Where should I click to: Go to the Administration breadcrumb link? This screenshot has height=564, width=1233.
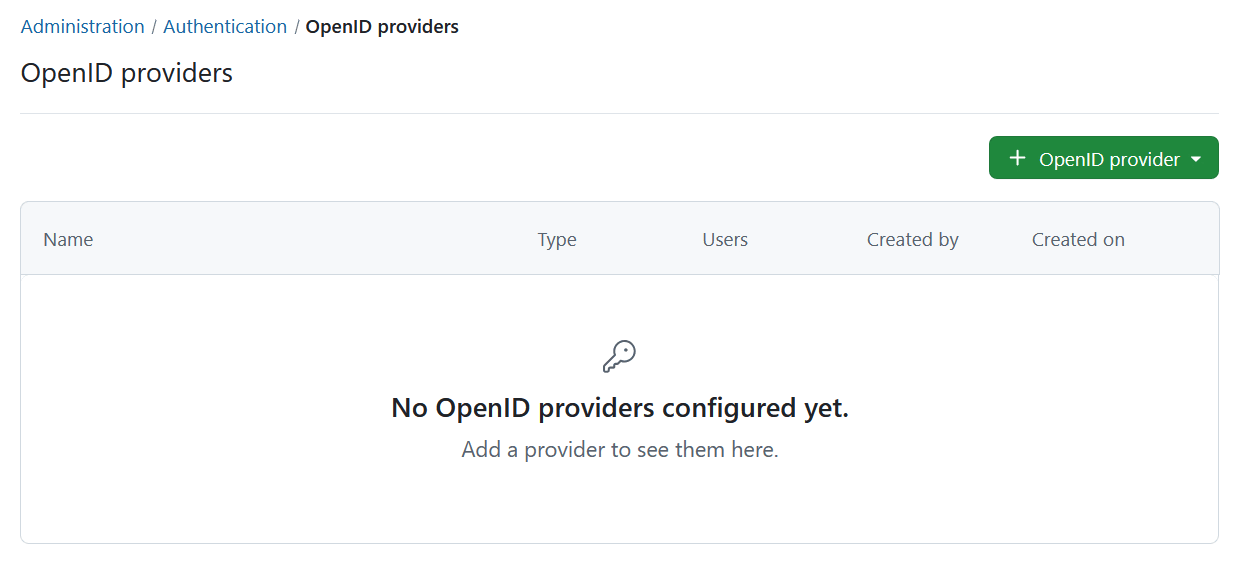click(82, 27)
